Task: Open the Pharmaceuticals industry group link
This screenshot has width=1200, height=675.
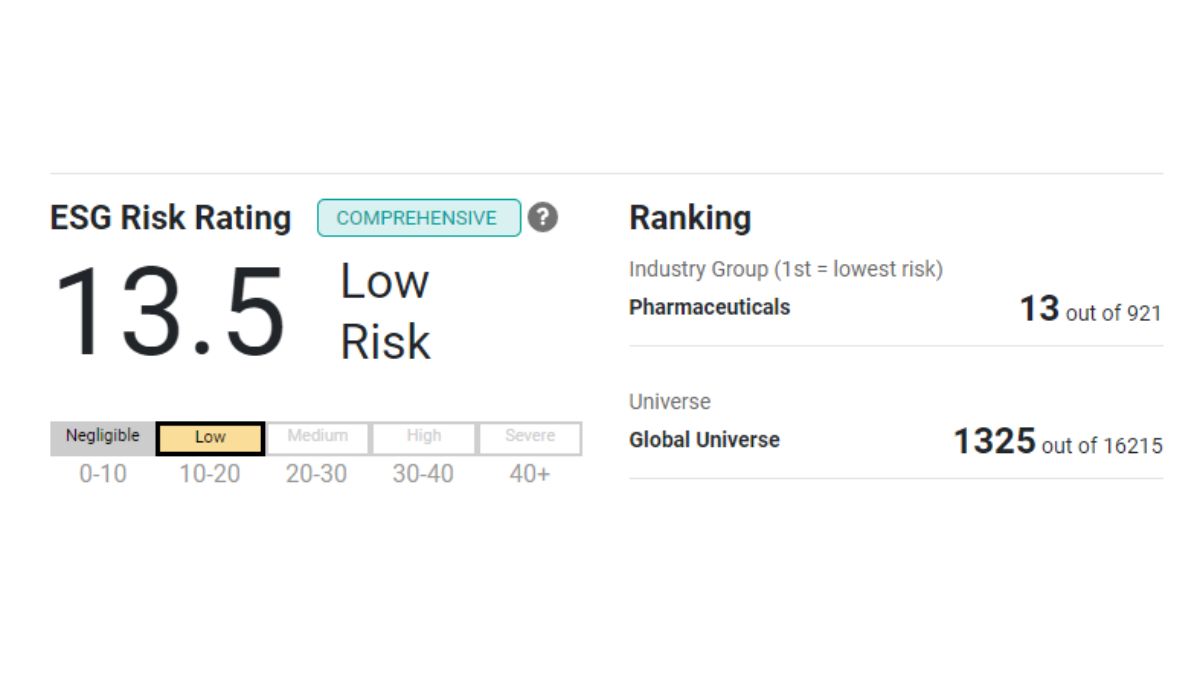Action: [x=709, y=307]
